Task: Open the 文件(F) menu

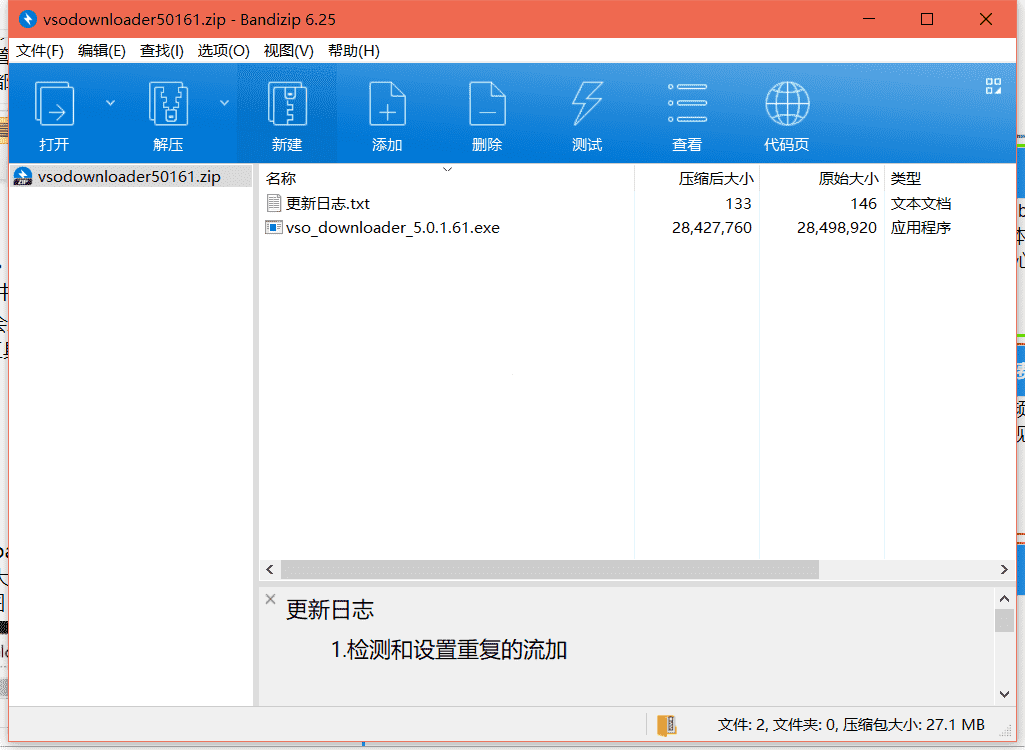Action: point(40,51)
